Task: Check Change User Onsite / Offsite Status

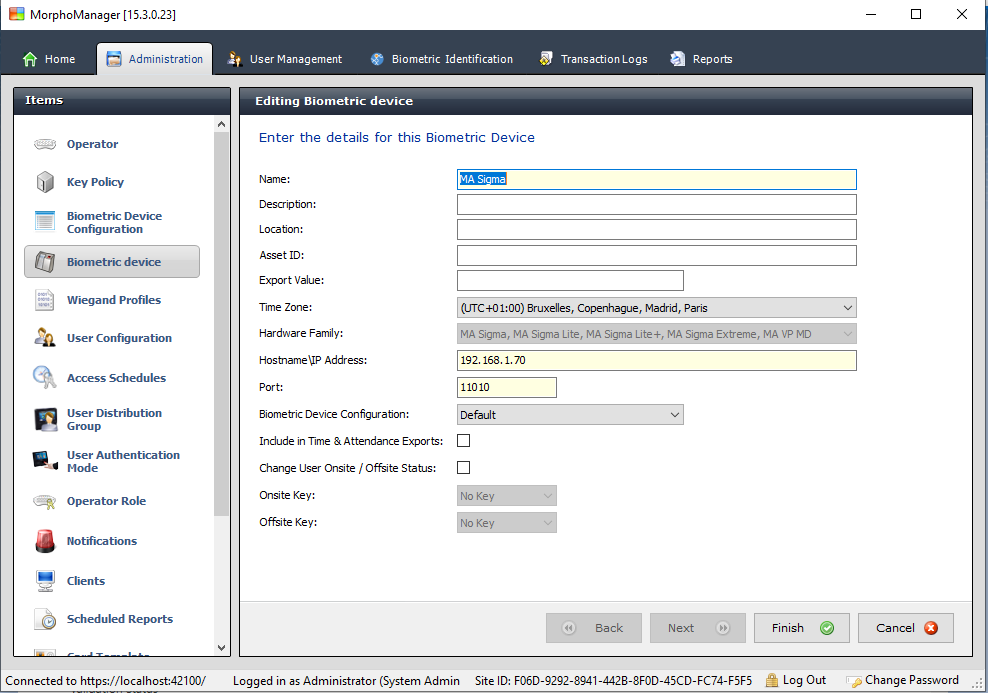Action: tap(463, 467)
